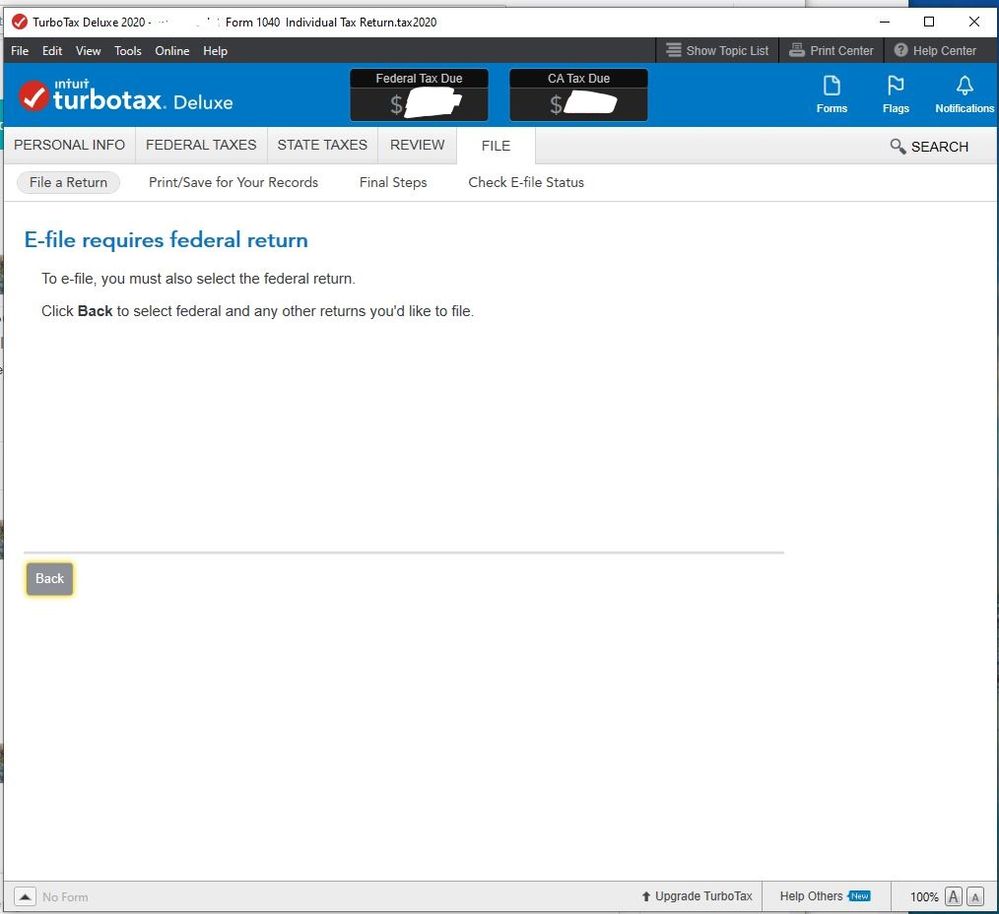Click the TurboTax checkmark logo
Image resolution: width=999 pixels, height=914 pixels.
(33, 96)
